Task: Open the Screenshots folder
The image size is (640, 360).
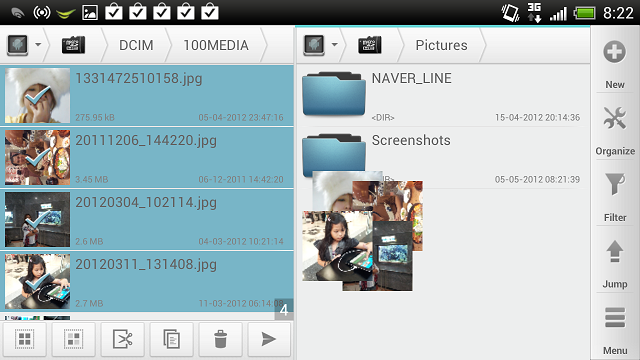Action: (443, 158)
